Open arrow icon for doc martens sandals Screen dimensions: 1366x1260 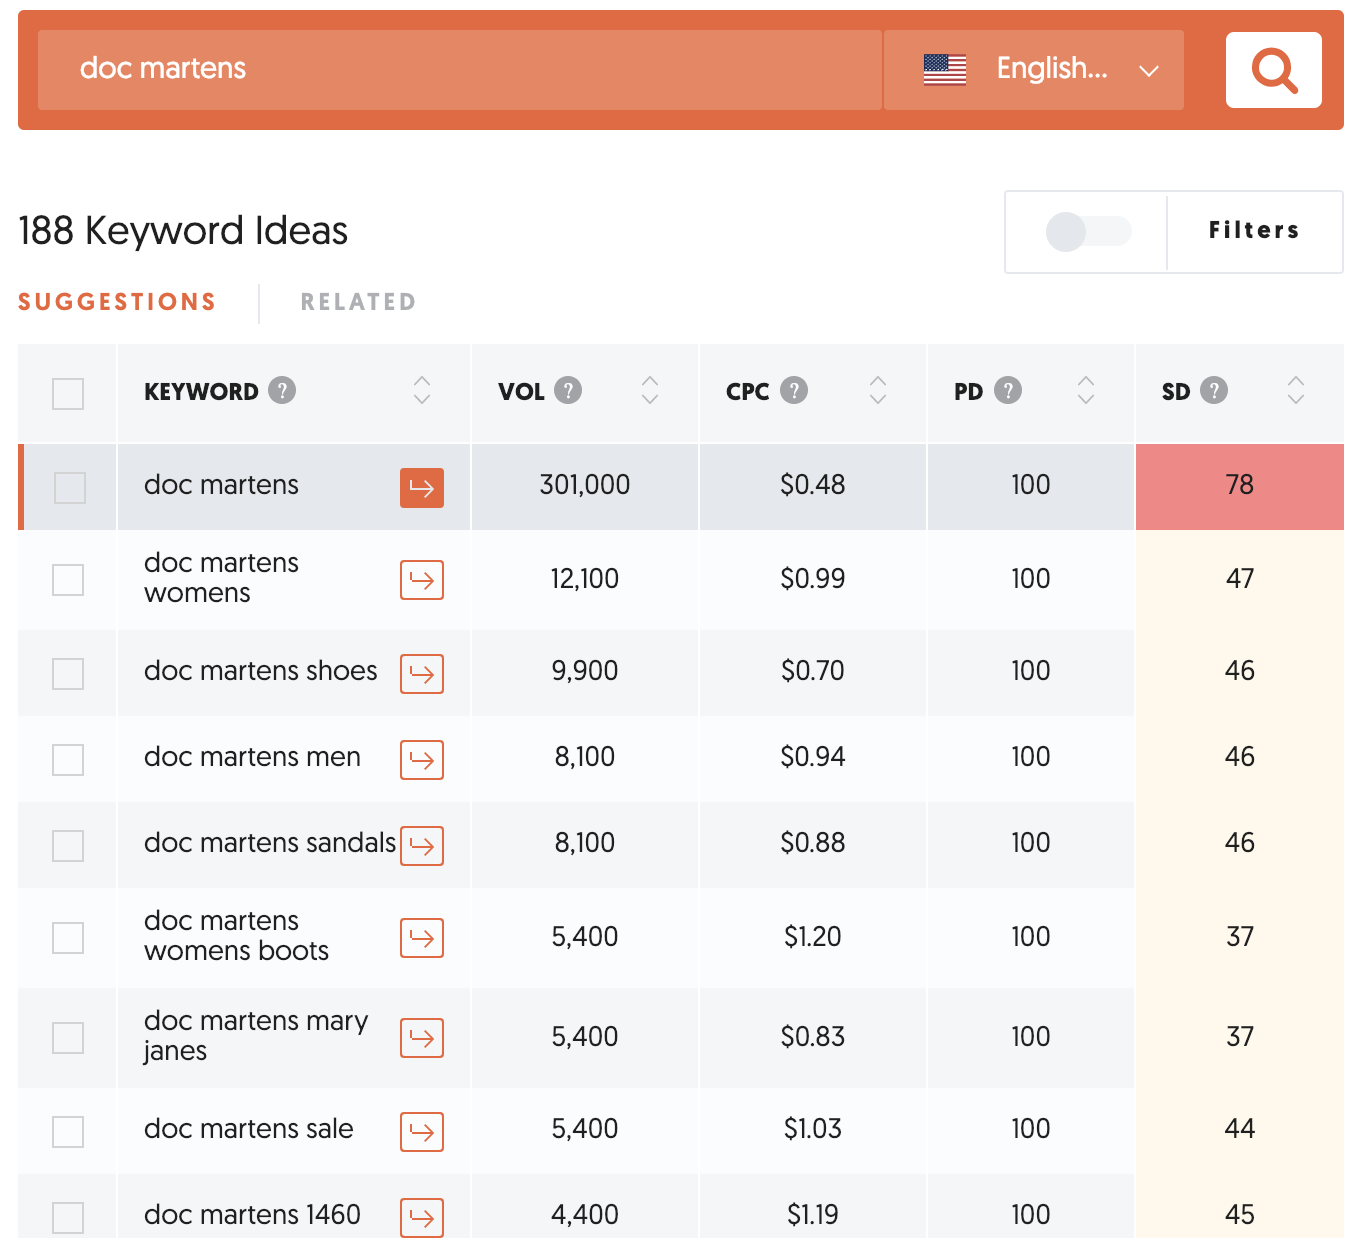[422, 846]
